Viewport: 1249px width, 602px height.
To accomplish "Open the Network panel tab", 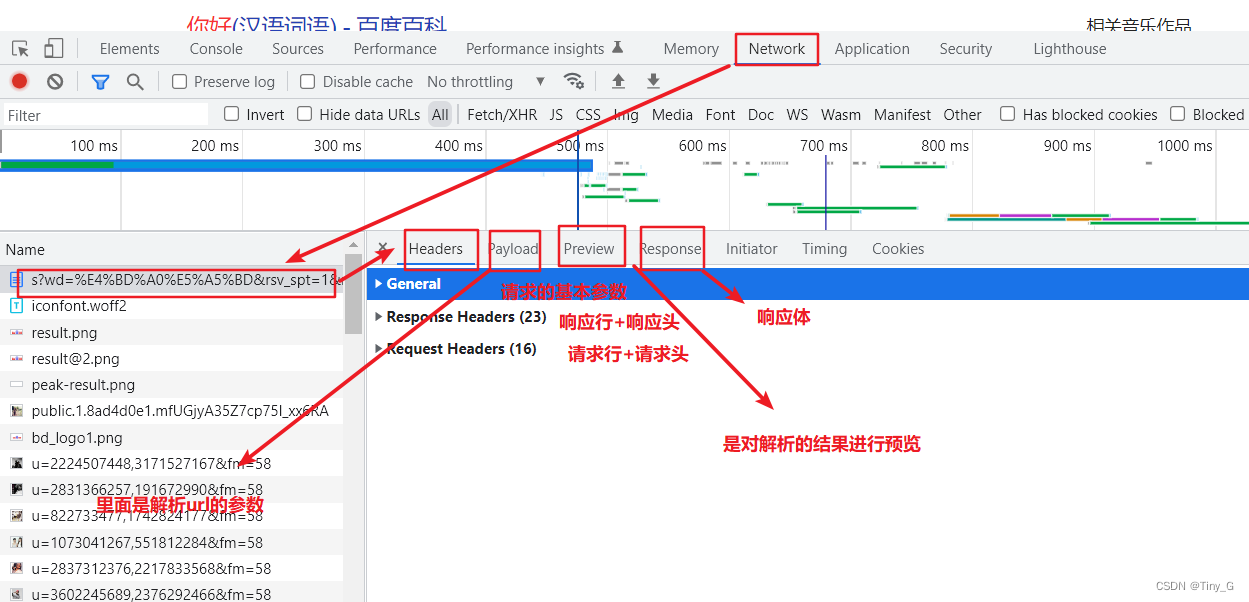I will coord(777,49).
